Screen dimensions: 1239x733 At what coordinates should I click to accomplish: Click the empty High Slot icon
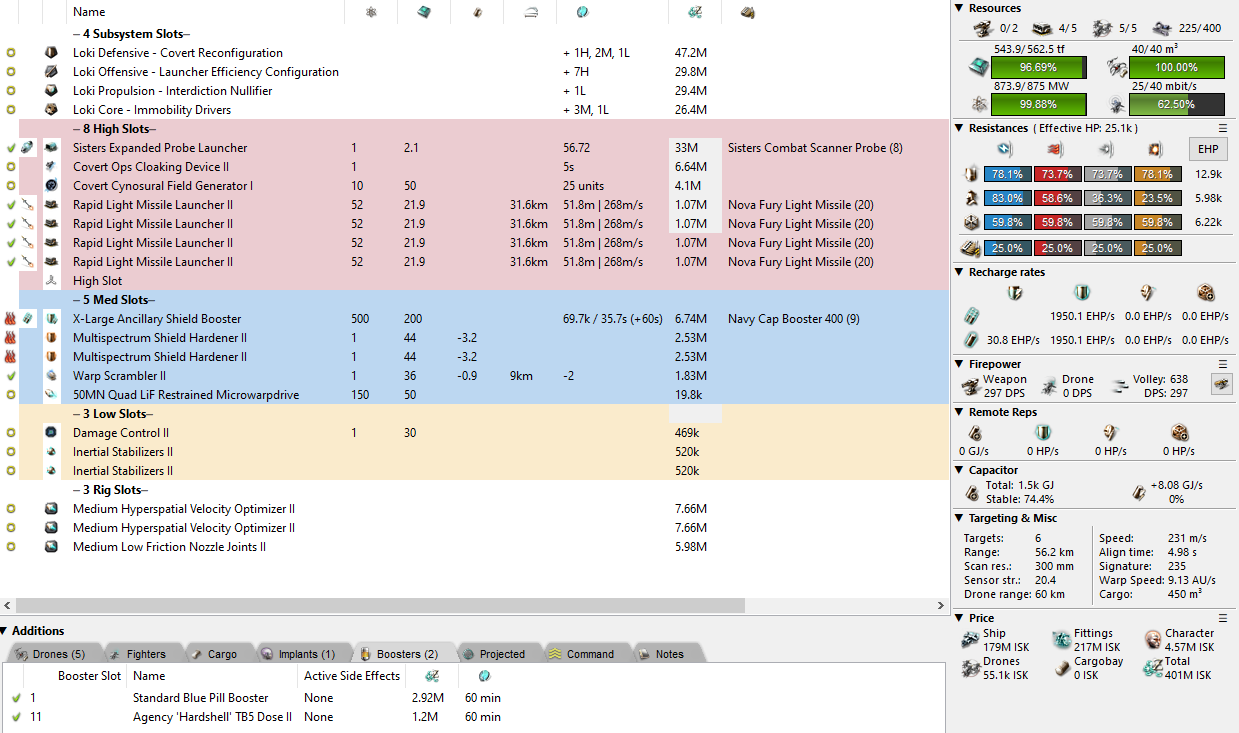point(51,281)
